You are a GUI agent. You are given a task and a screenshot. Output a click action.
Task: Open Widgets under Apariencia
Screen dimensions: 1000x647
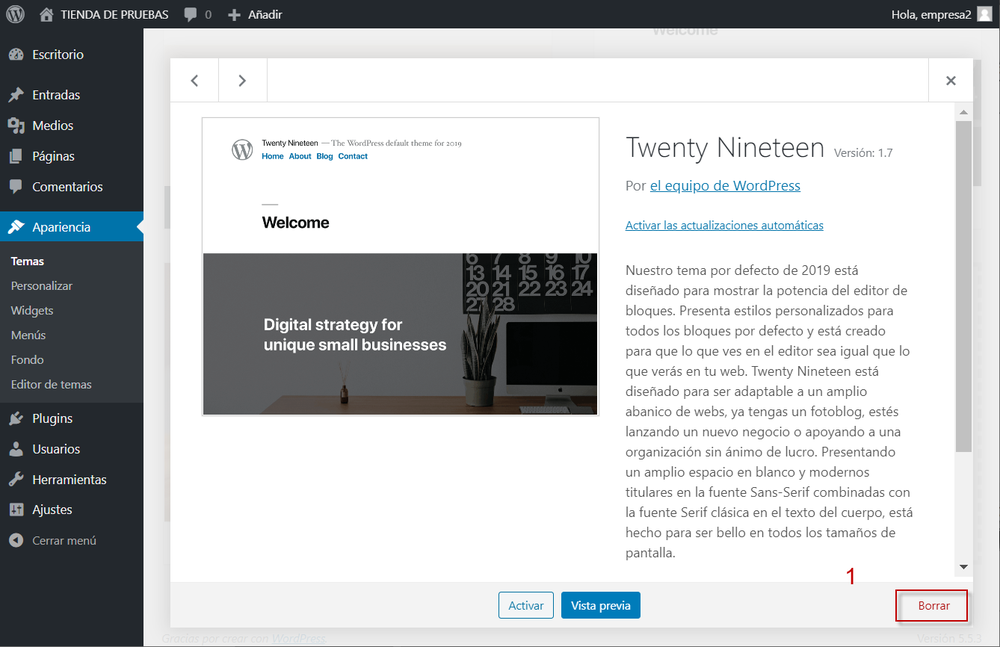32,311
